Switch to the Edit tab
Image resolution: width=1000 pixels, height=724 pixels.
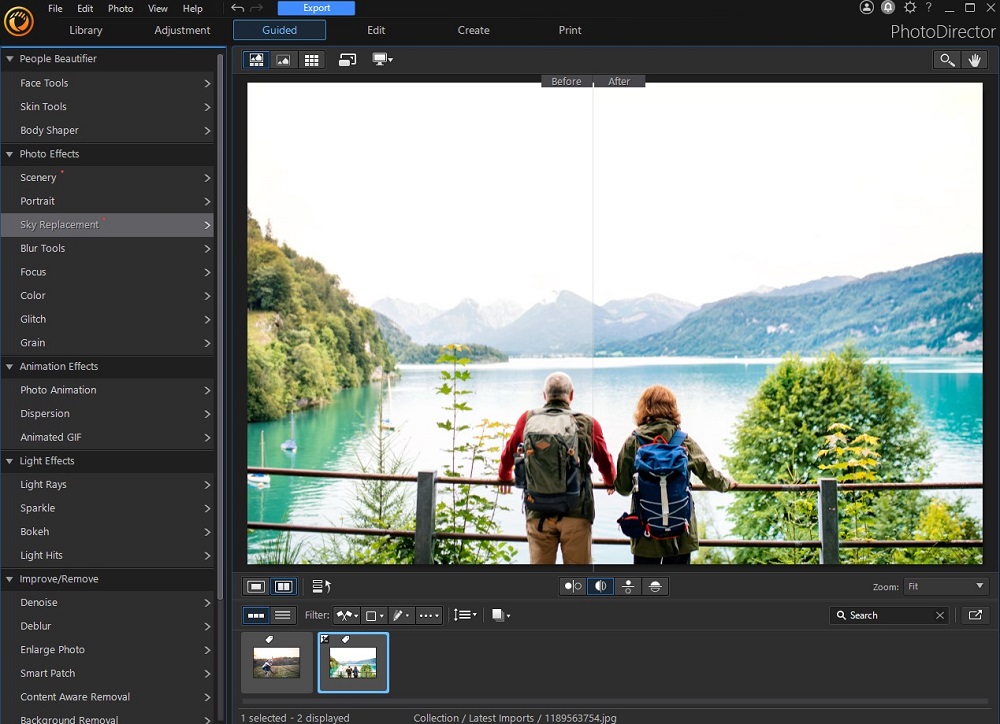[376, 30]
